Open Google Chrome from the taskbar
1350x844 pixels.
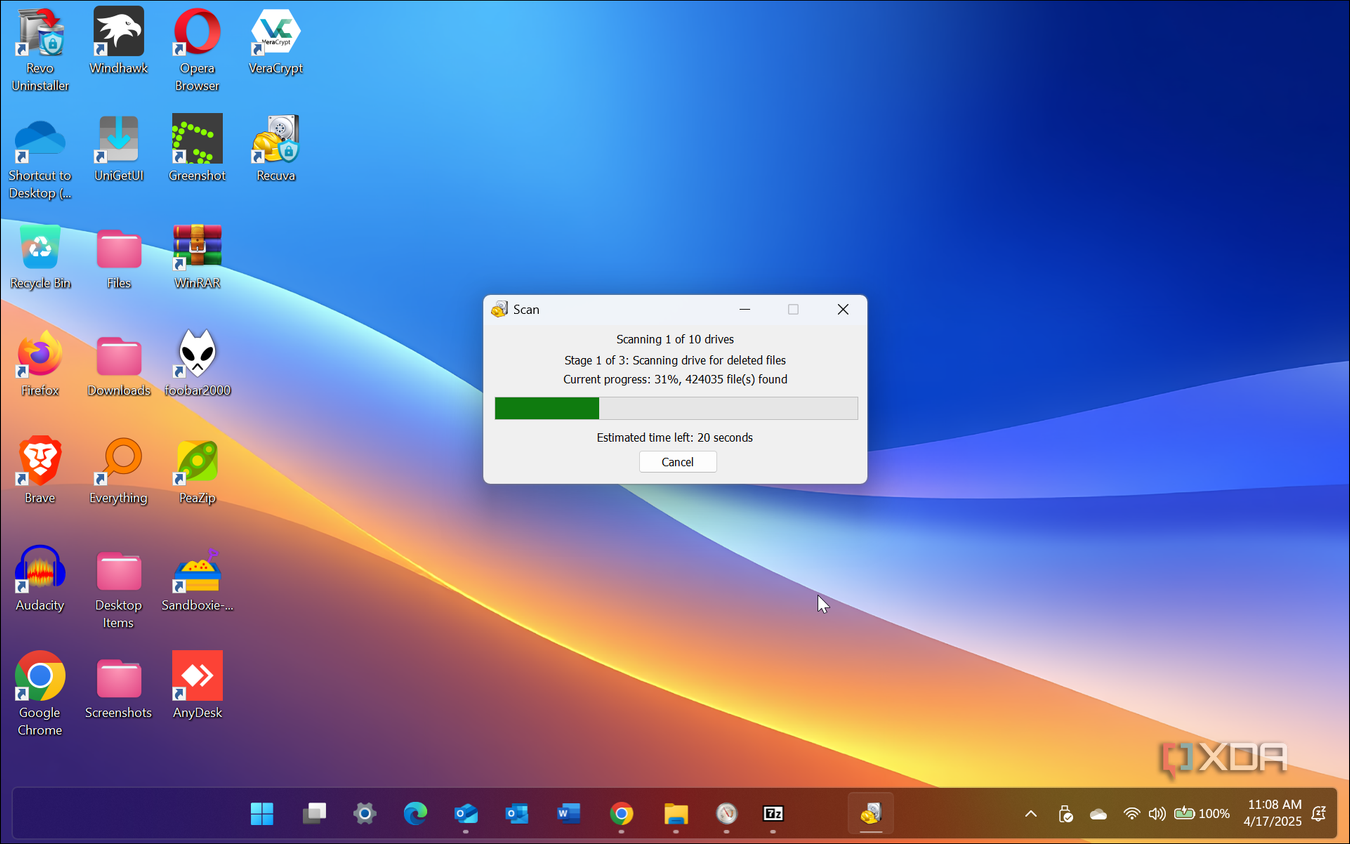[621, 814]
